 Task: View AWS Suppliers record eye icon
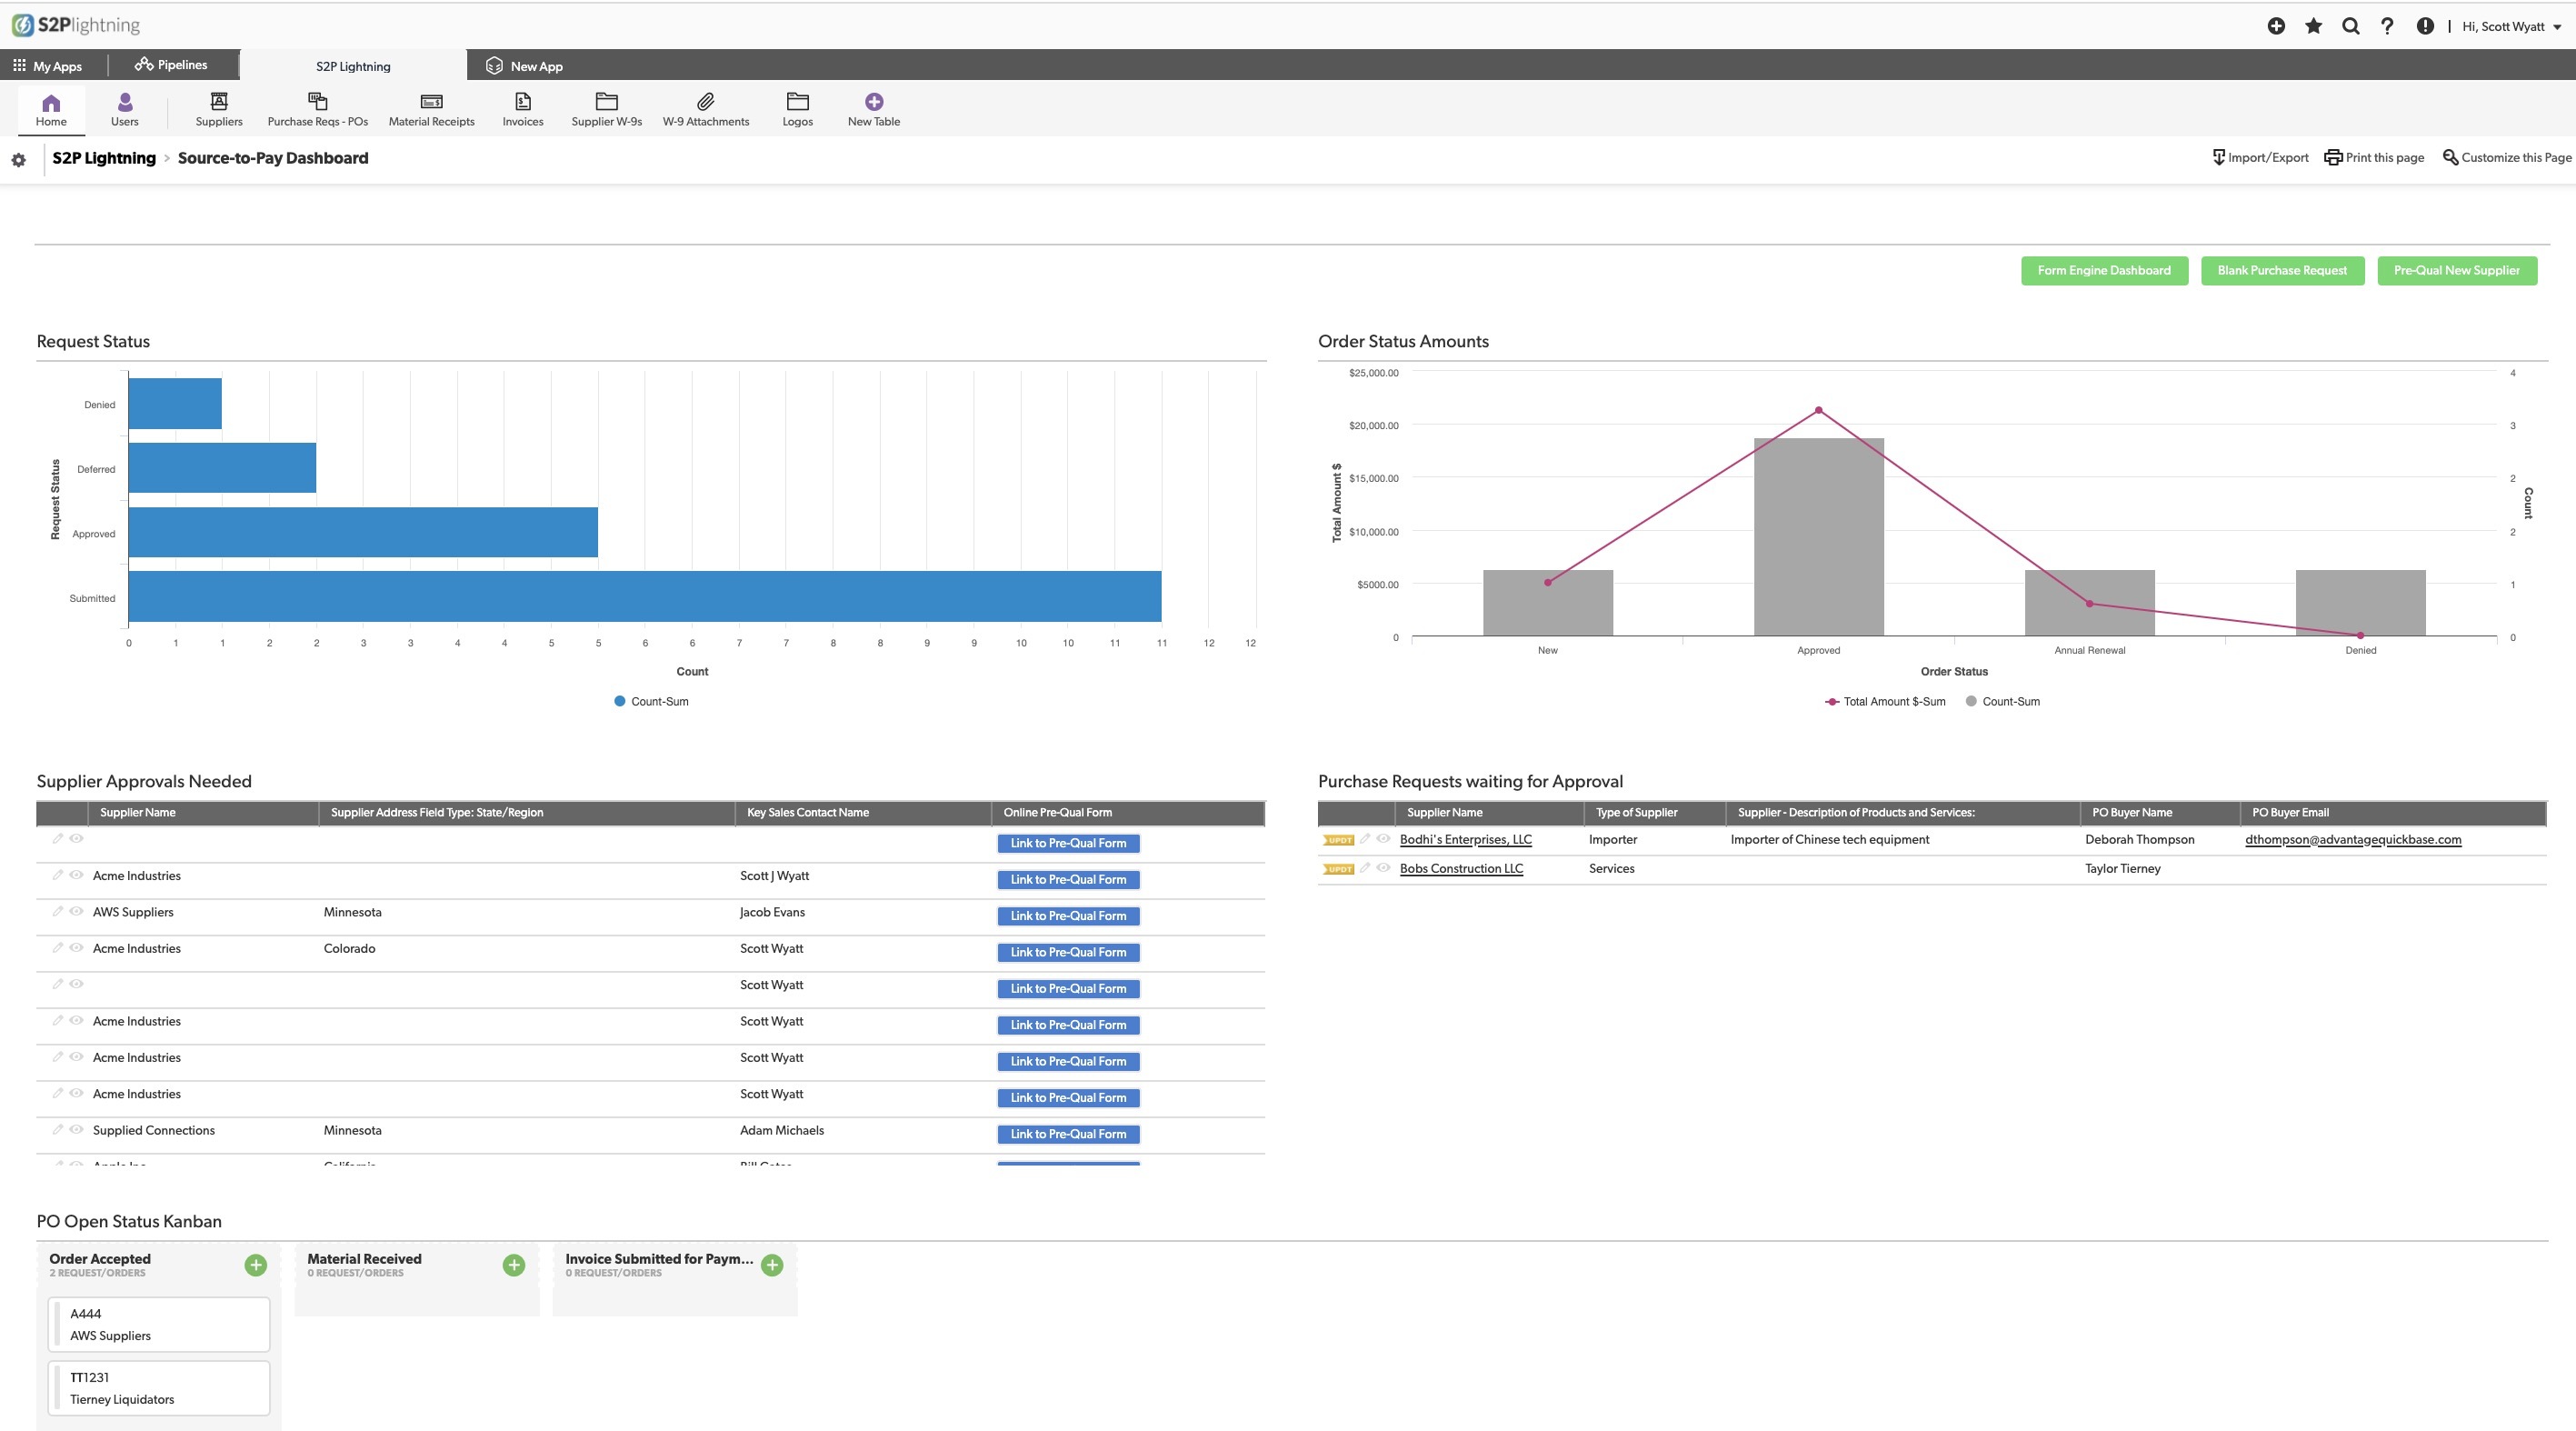coord(76,911)
